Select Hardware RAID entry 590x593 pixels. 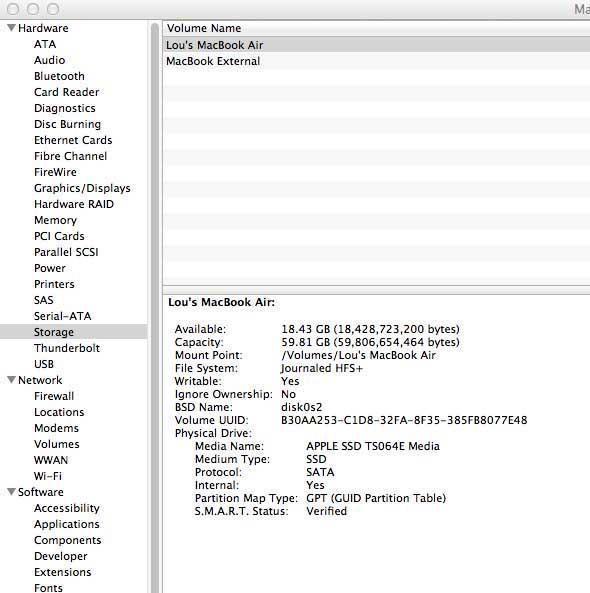click(x=74, y=204)
